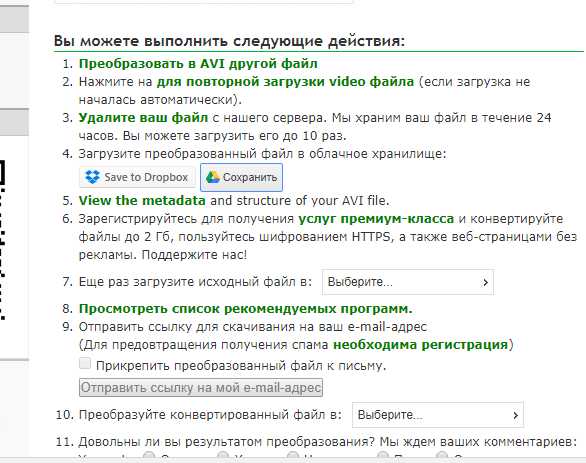This screenshot has height=463, width=586.
Task: Click 'для повторной загрузки video файла' link
Action: 285,81
